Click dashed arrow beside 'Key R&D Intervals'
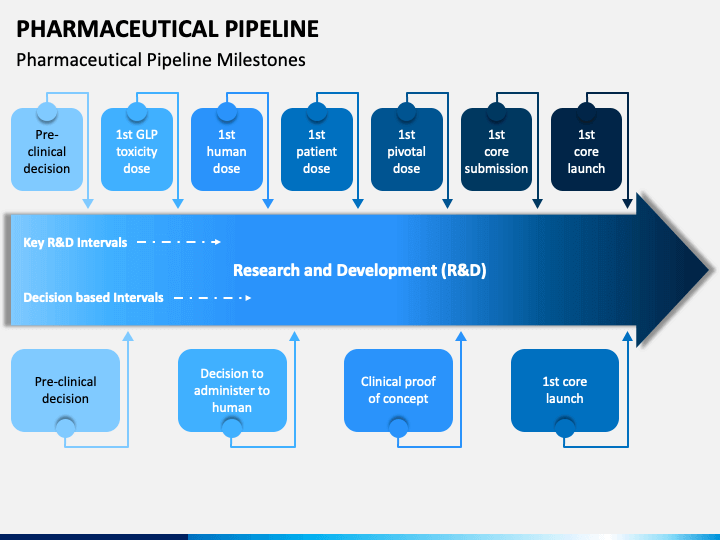This screenshot has height=540, width=720. 179,242
